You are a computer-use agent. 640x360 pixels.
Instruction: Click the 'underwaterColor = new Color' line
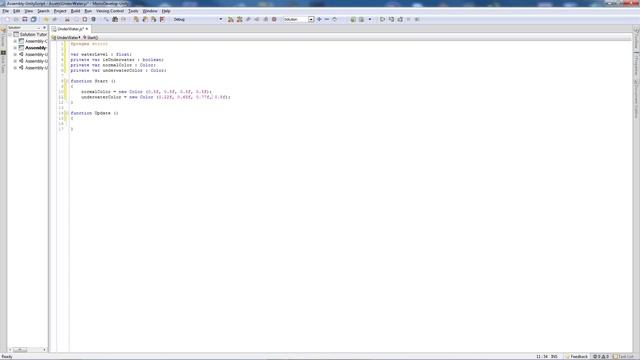coord(156,97)
